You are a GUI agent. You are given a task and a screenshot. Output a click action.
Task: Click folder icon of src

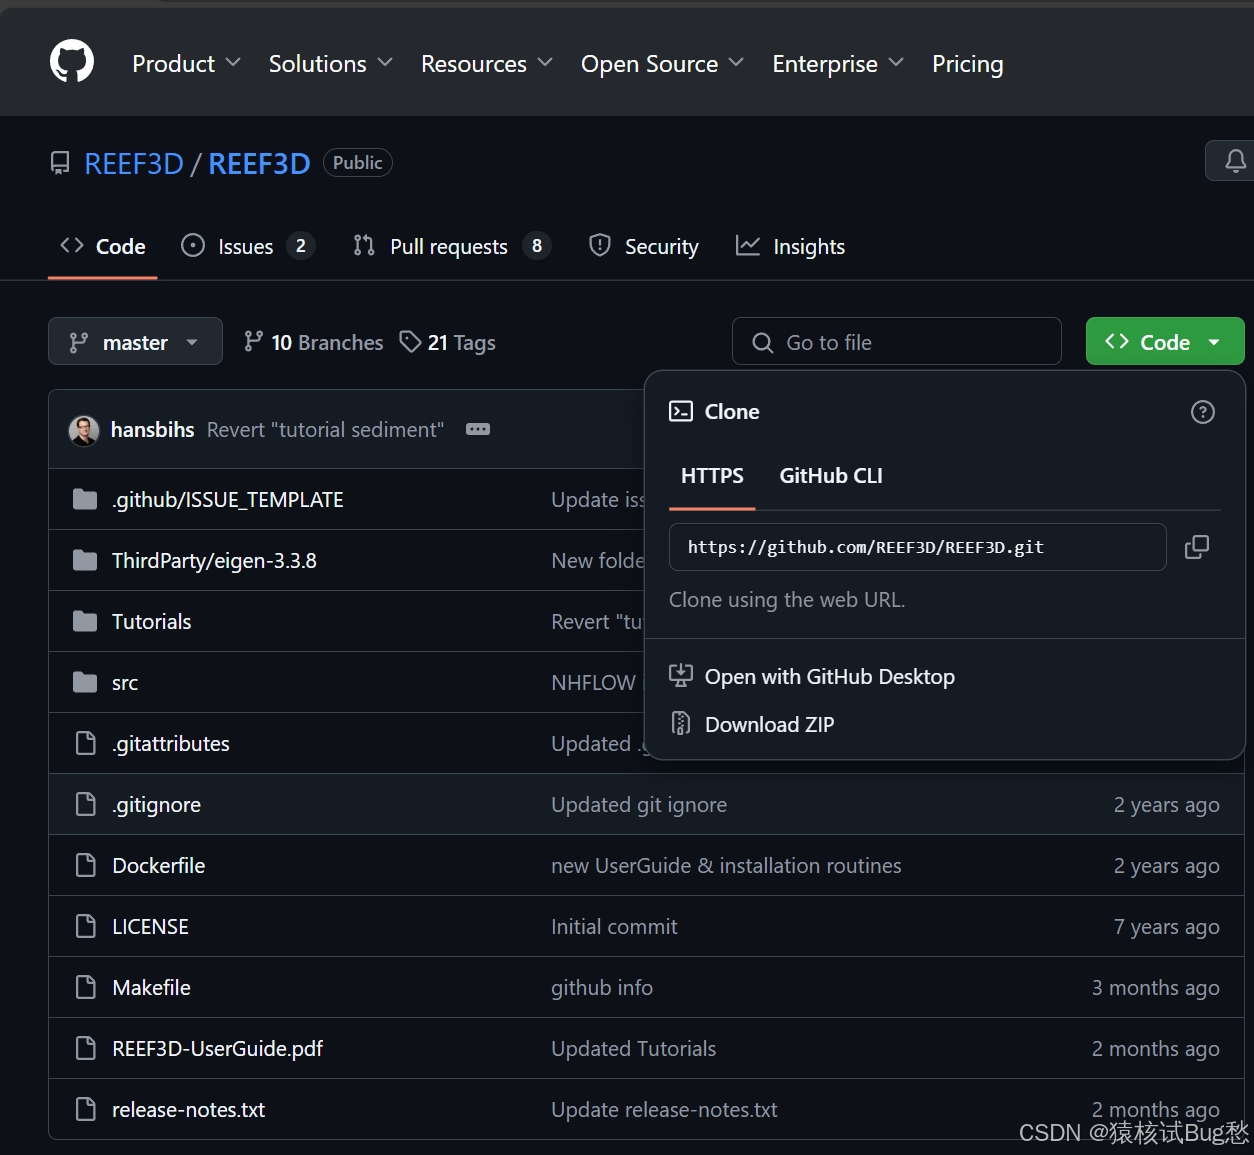pos(85,682)
